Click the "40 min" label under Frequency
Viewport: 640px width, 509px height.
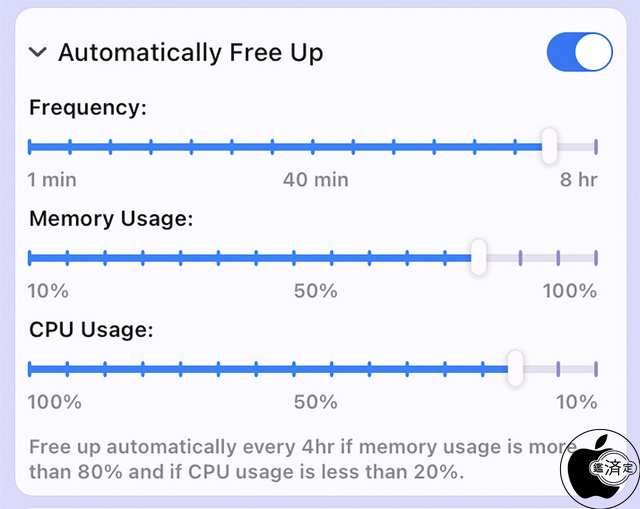(315, 180)
